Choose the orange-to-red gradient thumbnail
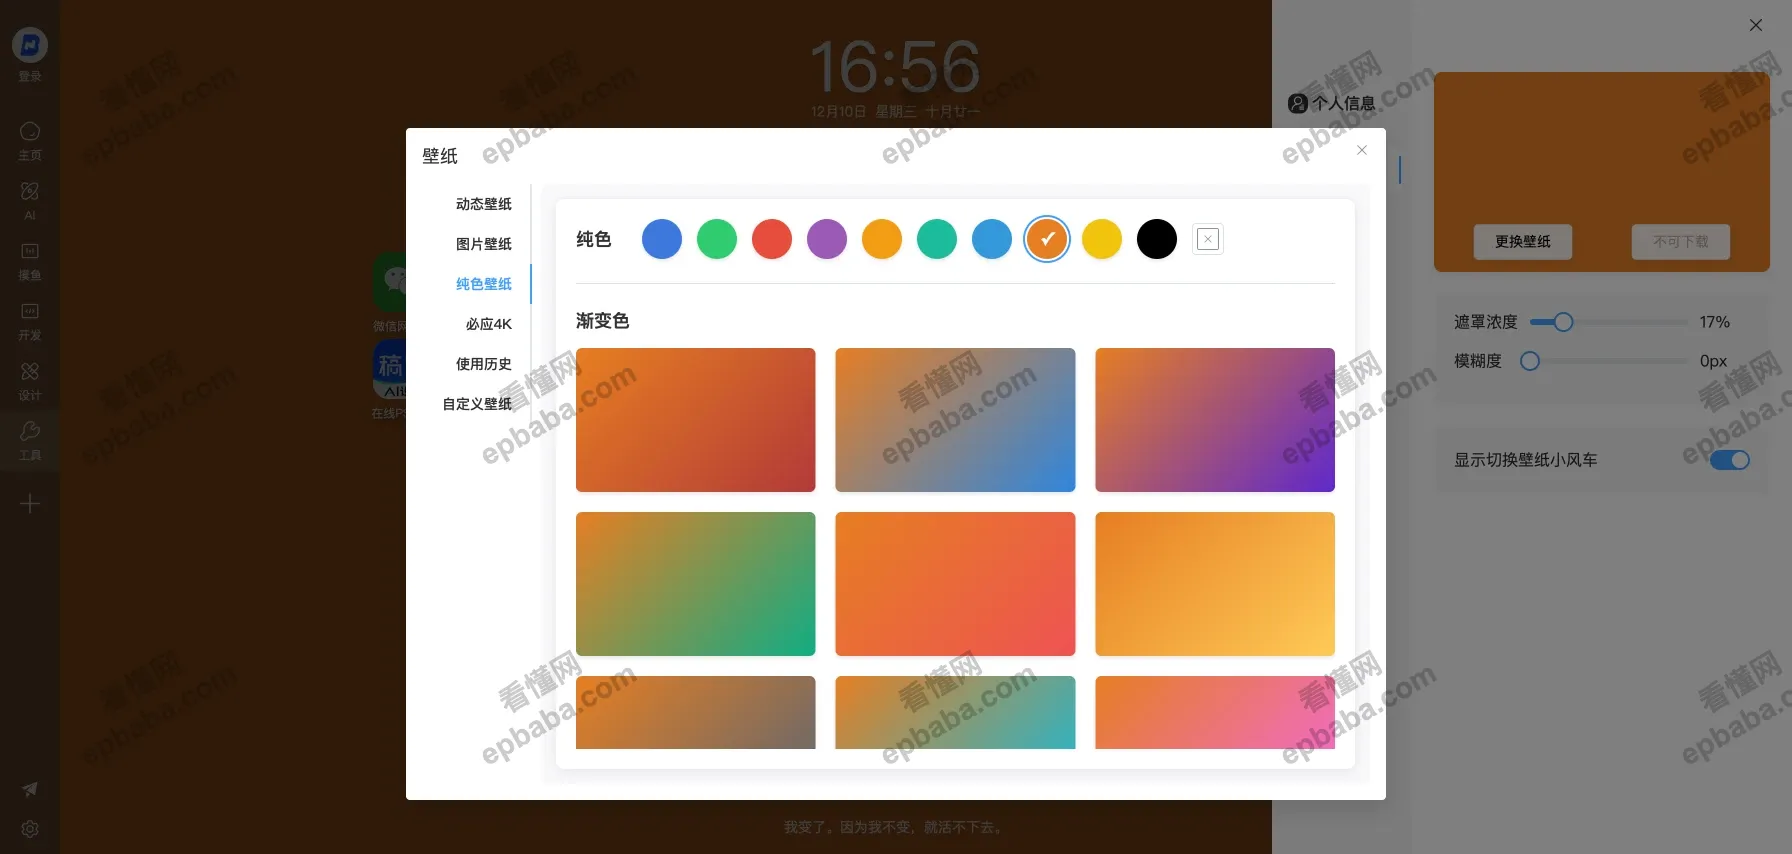Screen dimensions: 1792x854 click(x=696, y=420)
